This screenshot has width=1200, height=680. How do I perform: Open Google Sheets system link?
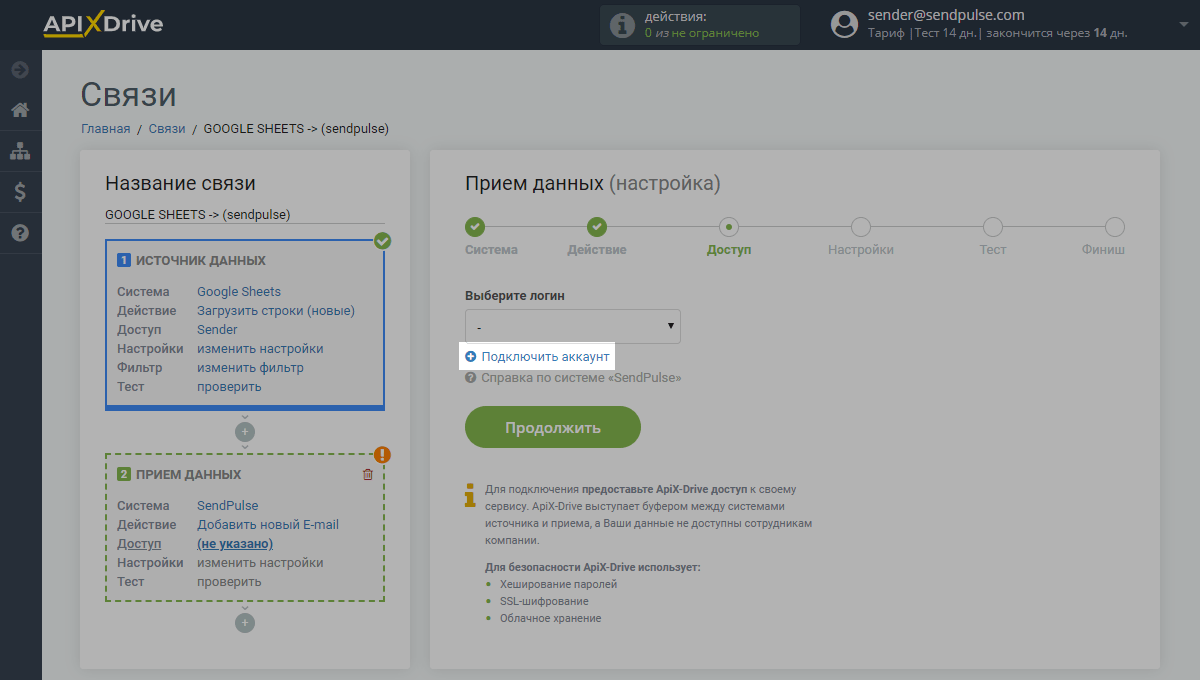(x=239, y=292)
